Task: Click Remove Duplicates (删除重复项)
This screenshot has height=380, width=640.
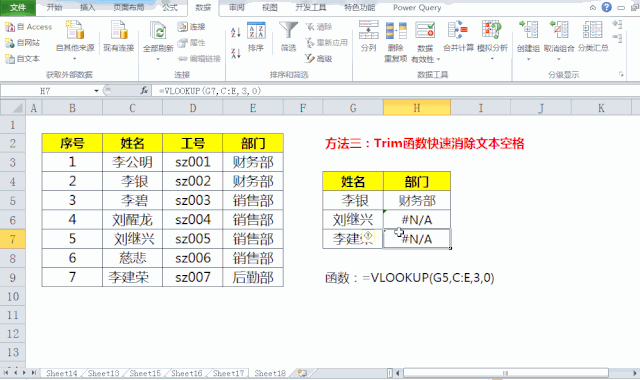Action: pos(396,41)
